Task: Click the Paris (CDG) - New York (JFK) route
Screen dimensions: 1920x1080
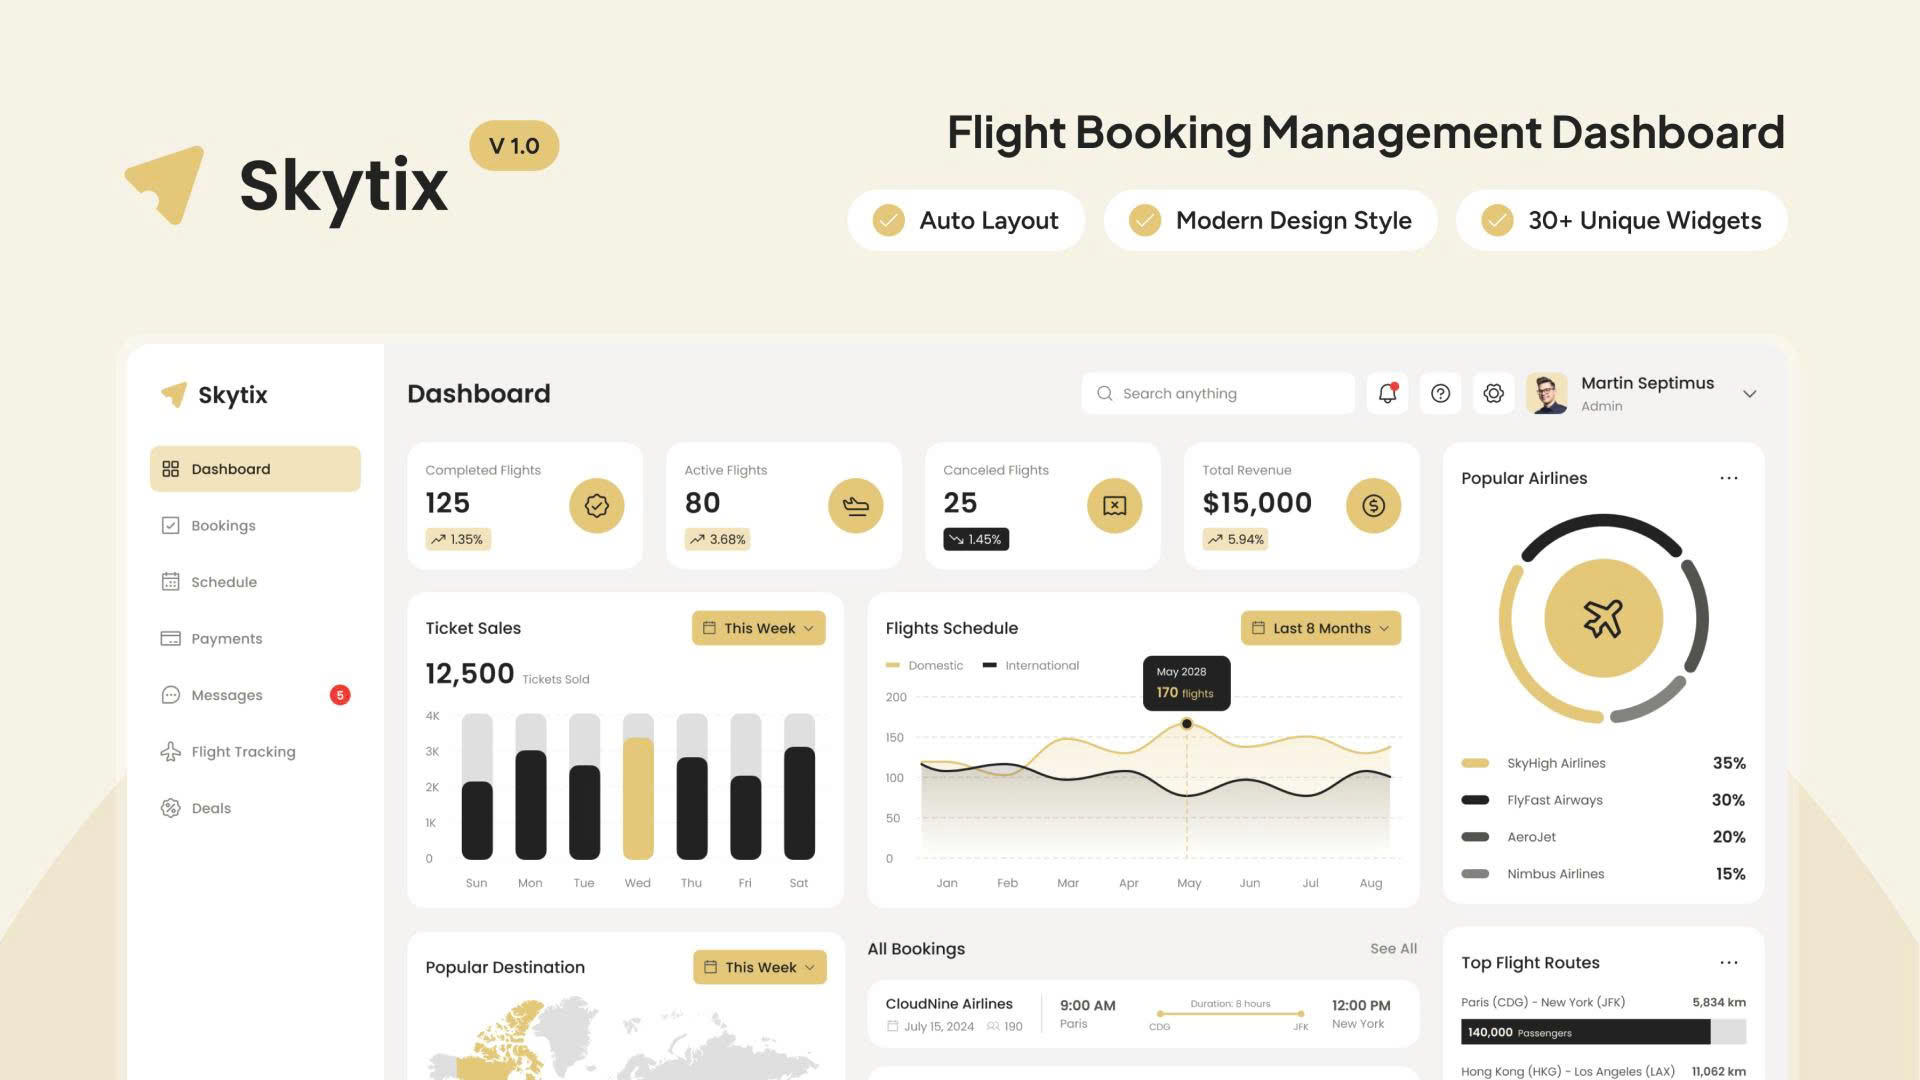Action: click(x=1543, y=1002)
